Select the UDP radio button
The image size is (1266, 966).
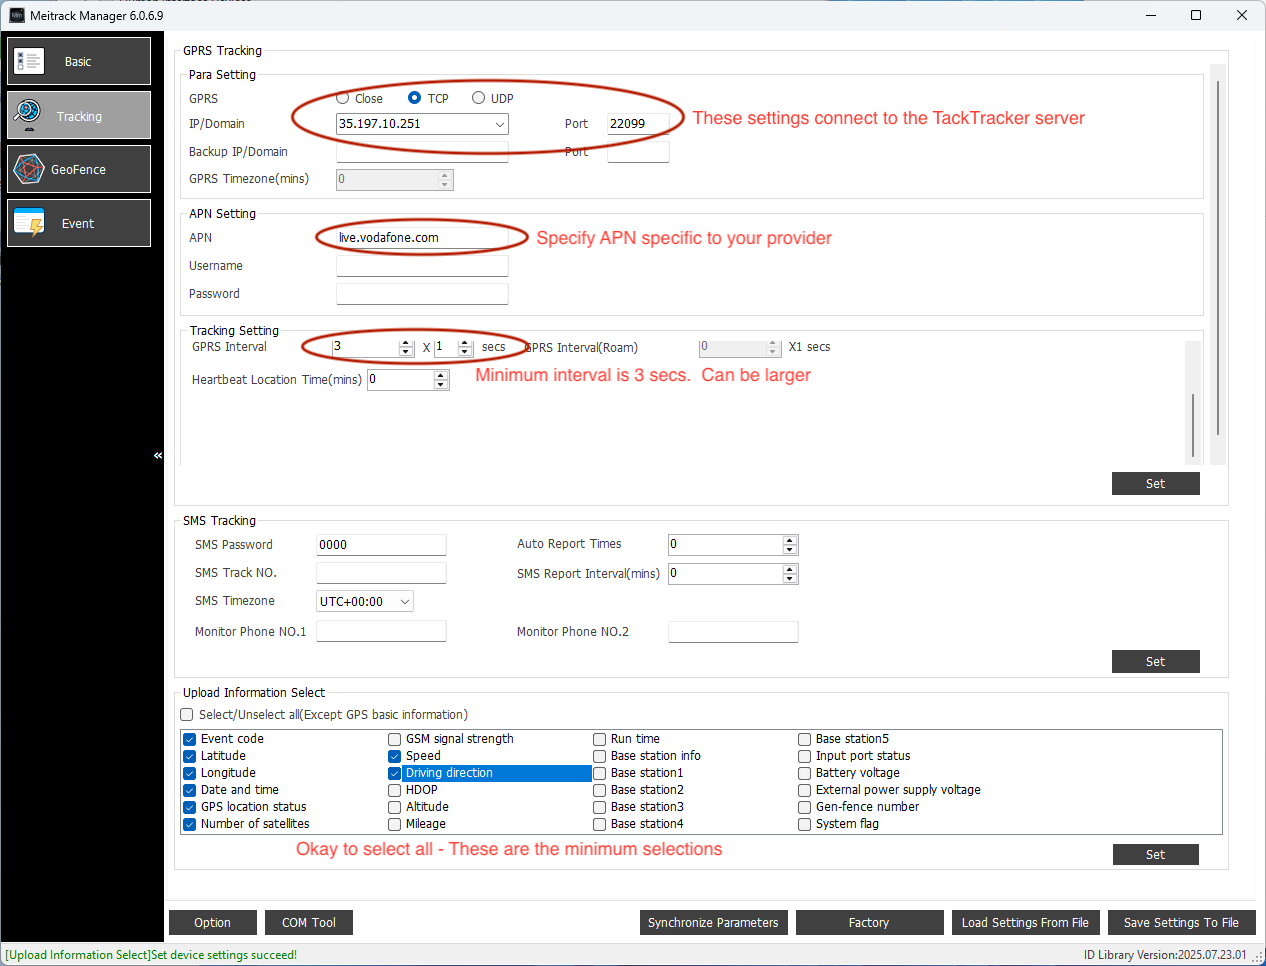pos(478,98)
